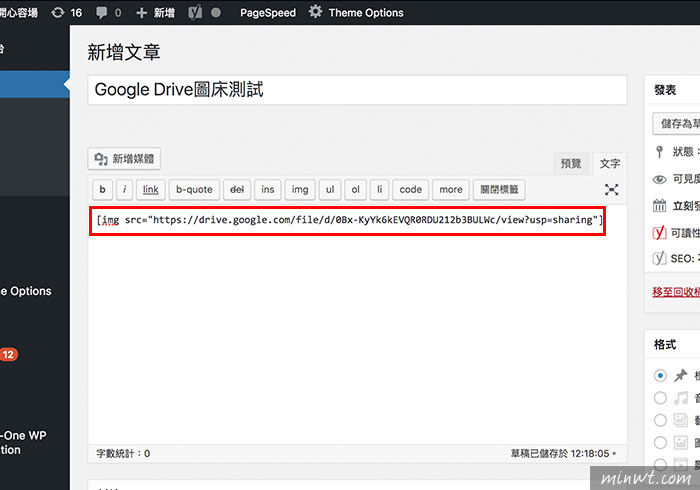The height and width of the screenshot is (490, 700).
Task: Click the Options sidebar menu item
Action: point(26,291)
